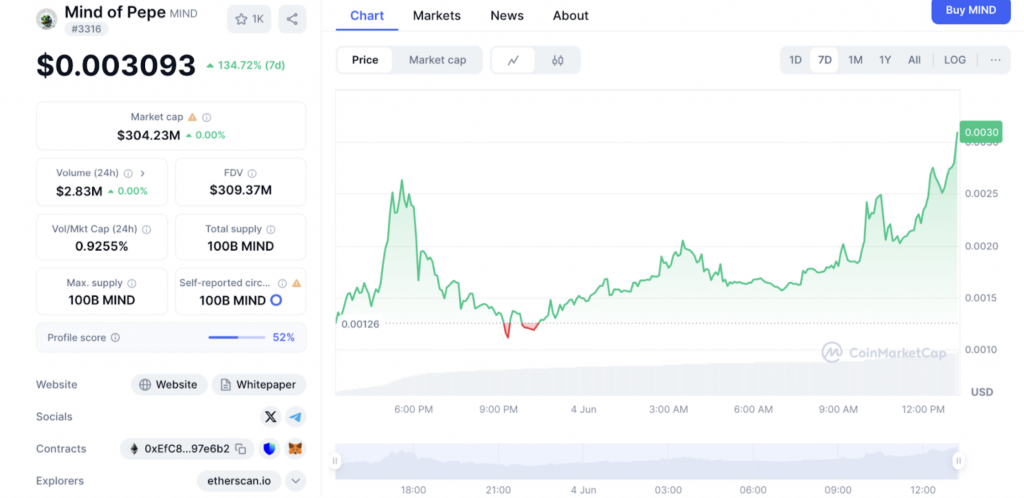Set chart range to 7D
This screenshot has width=1024, height=498.
[x=825, y=60]
